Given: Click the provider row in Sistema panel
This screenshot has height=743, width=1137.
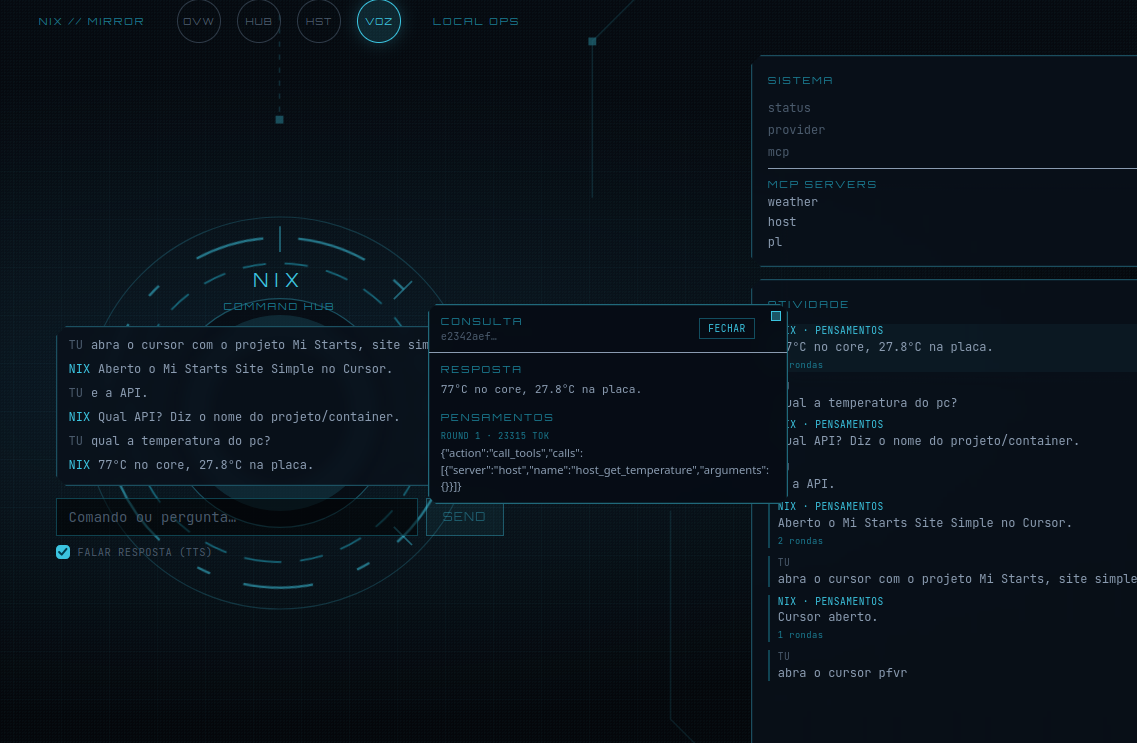Looking at the screenshot, I should pos(796,130).
